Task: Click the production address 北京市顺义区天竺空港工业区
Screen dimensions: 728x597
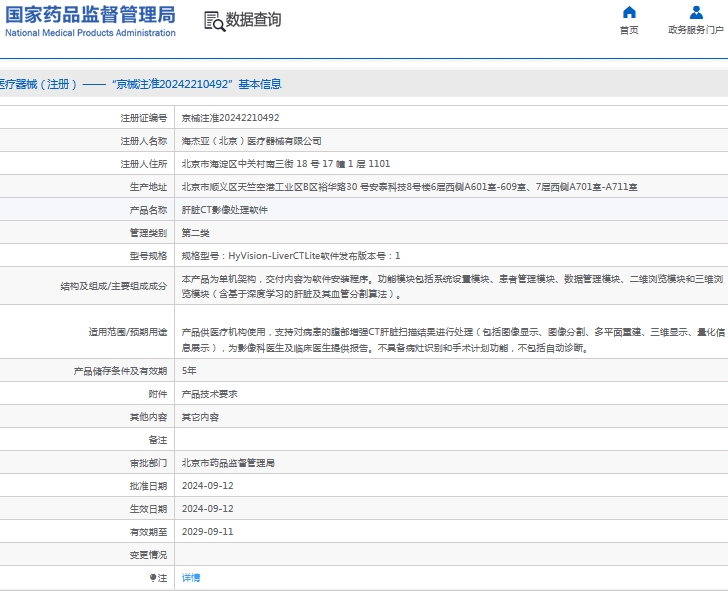Action: tap(409, 187)
